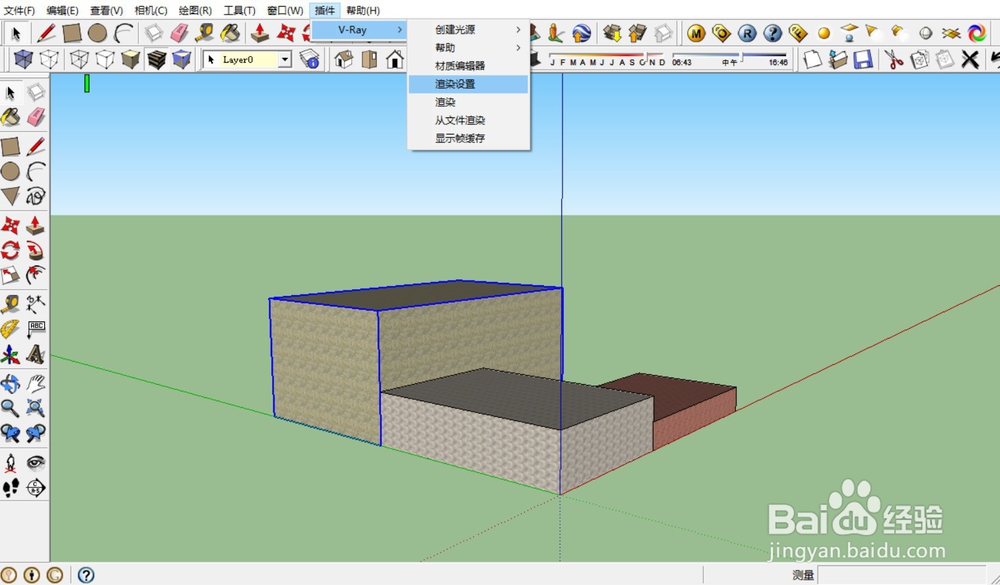Switch to Front house view

pyautogui.click(x=395, y=59)
